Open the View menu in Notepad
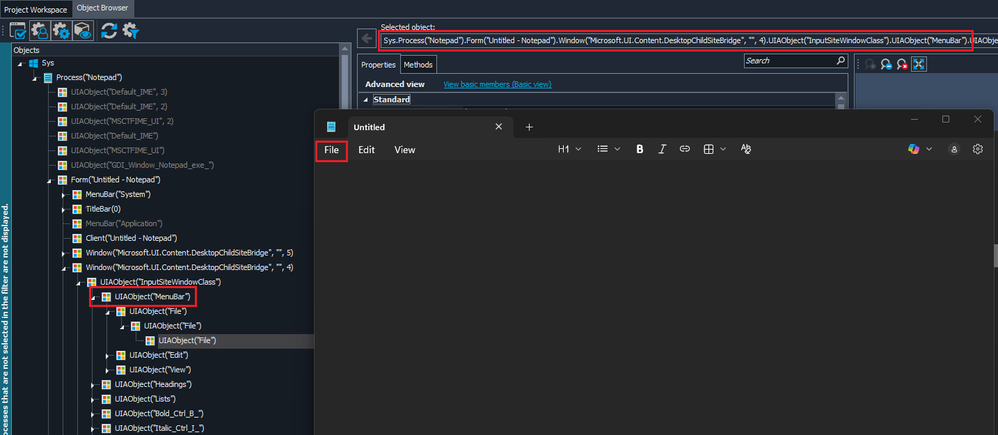998x435 pixels. (x=404, y=150)
